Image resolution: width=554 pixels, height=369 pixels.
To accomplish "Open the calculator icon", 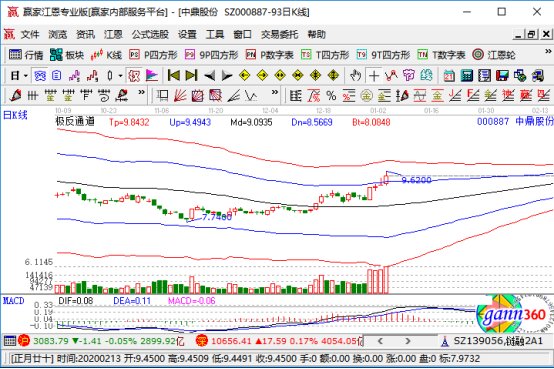I will point(467,76).
